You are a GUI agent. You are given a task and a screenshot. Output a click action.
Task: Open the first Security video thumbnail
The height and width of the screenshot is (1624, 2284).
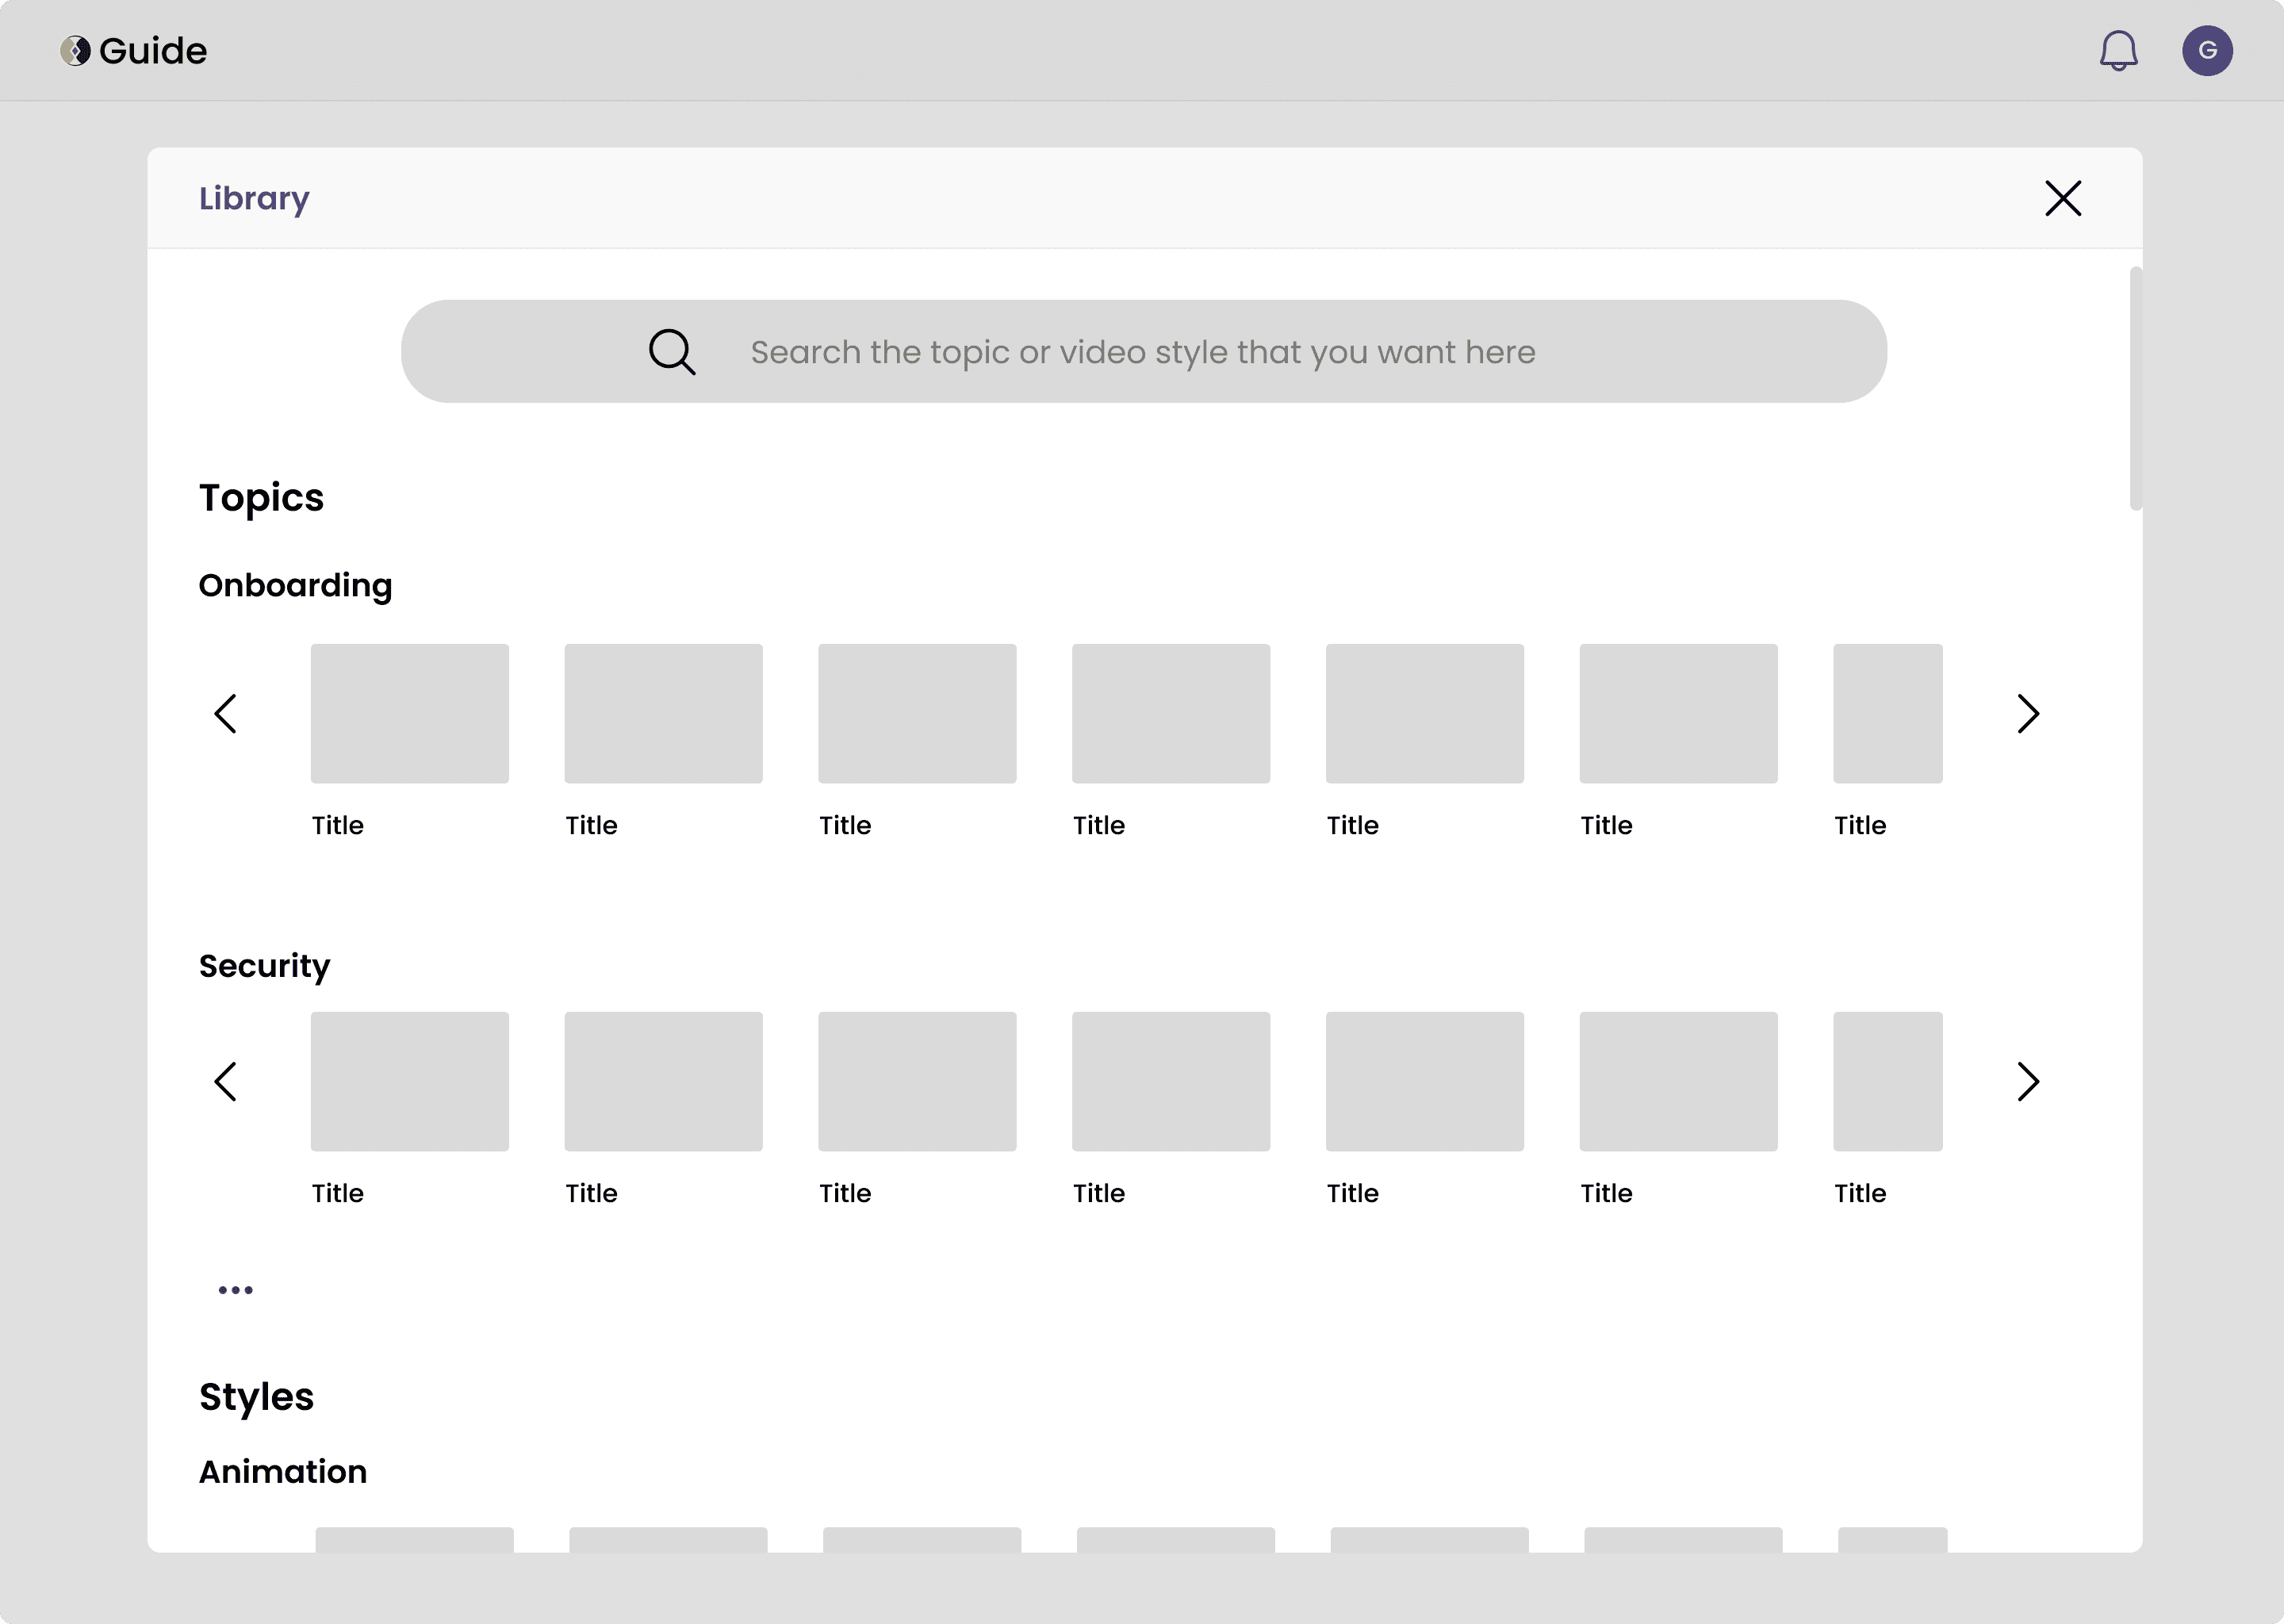(410, 1082)
